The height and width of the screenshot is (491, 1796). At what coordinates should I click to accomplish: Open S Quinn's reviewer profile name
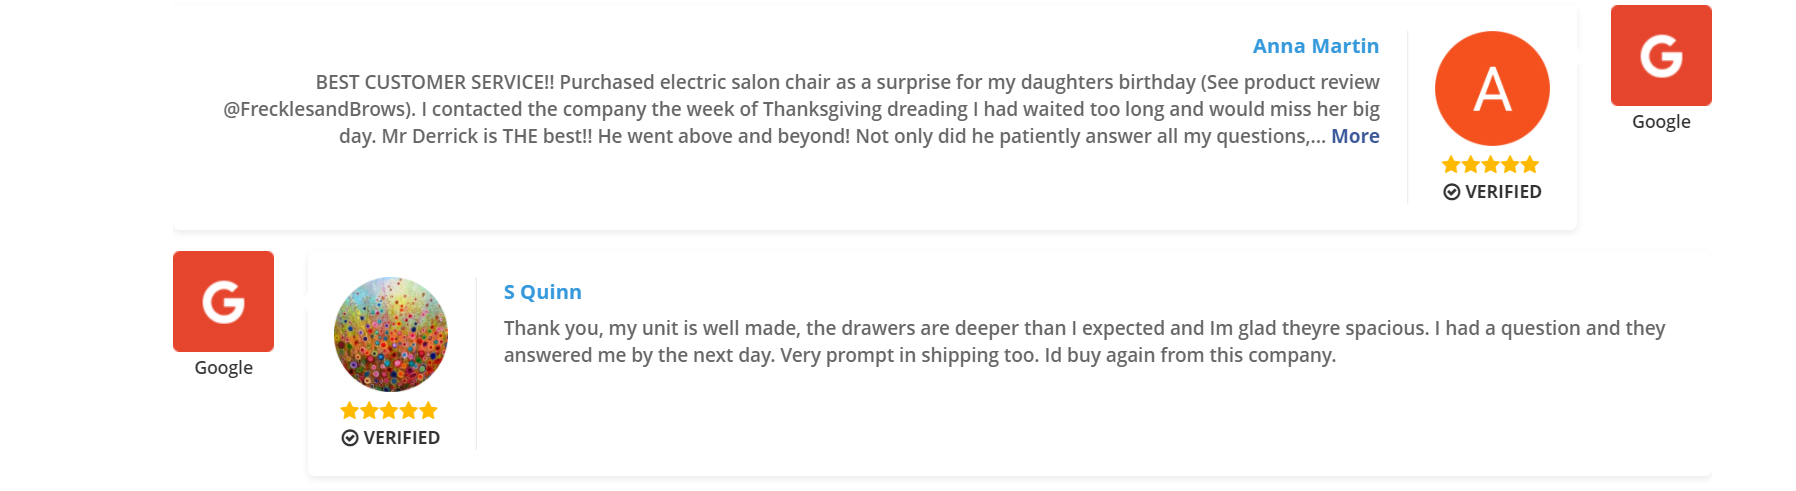coord(543,292)
